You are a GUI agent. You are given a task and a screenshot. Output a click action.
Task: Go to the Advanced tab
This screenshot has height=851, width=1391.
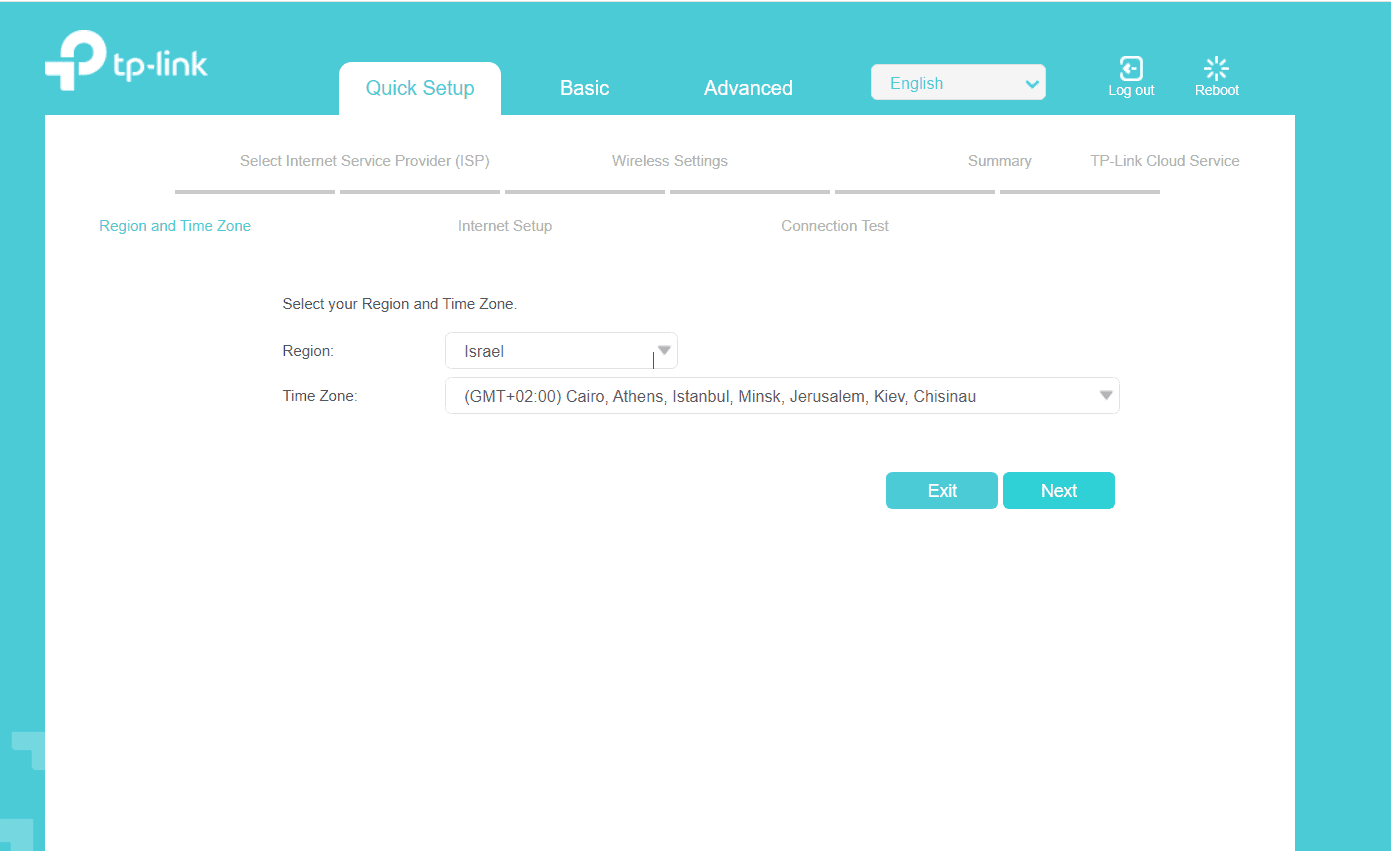[748, 88]
